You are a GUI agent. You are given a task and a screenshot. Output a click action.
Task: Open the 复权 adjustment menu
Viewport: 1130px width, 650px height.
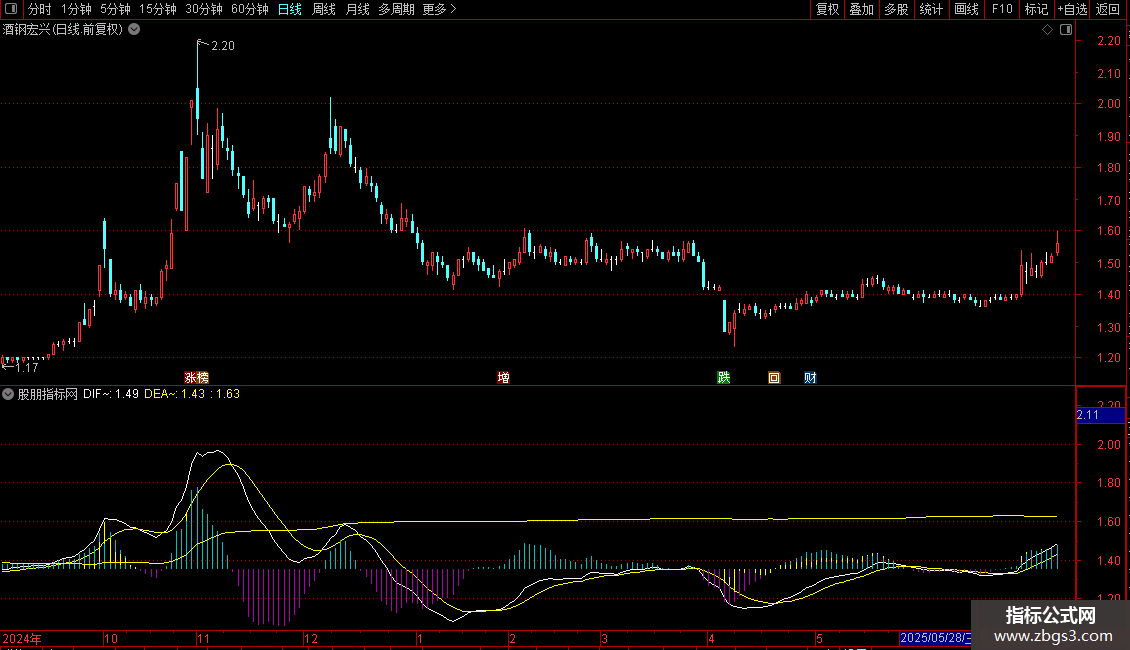click(827, 9)
